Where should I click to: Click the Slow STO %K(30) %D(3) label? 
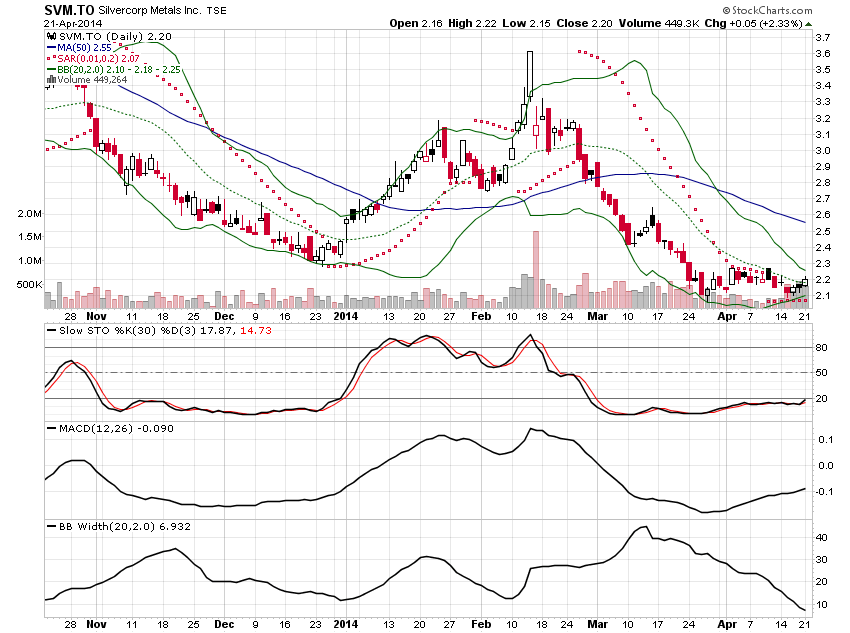tap(127, 331)
